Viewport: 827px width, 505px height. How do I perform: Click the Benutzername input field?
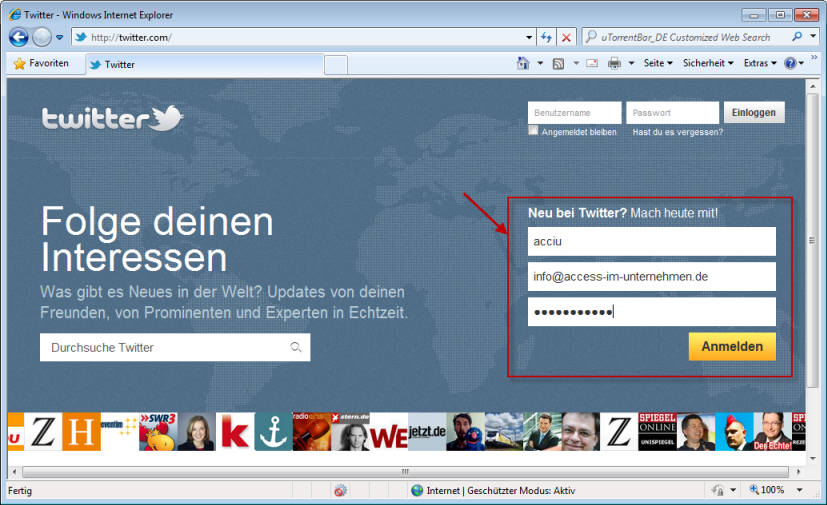[x=574, y=113]
